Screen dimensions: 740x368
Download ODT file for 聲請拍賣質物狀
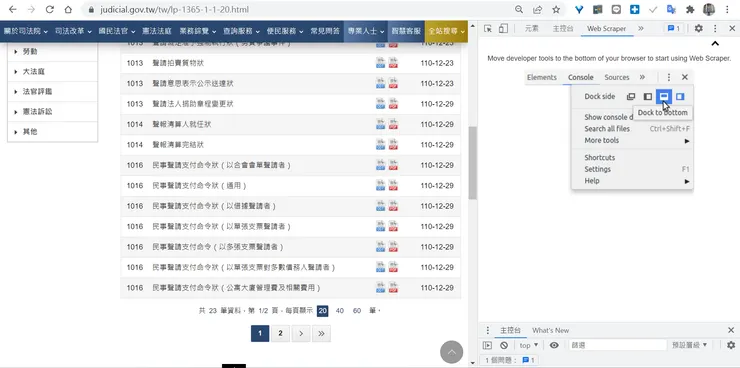click(380, 63)
